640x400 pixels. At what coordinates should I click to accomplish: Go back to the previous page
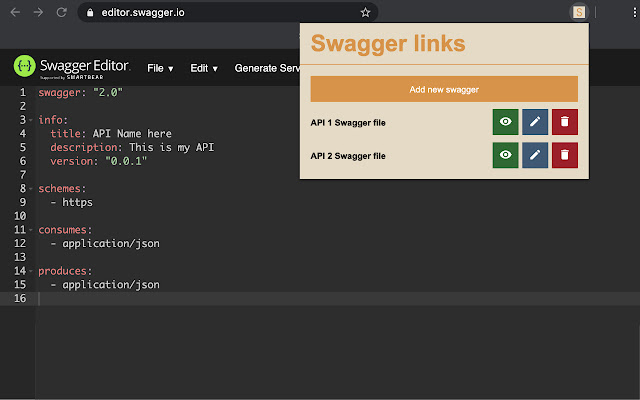point(16,13)
